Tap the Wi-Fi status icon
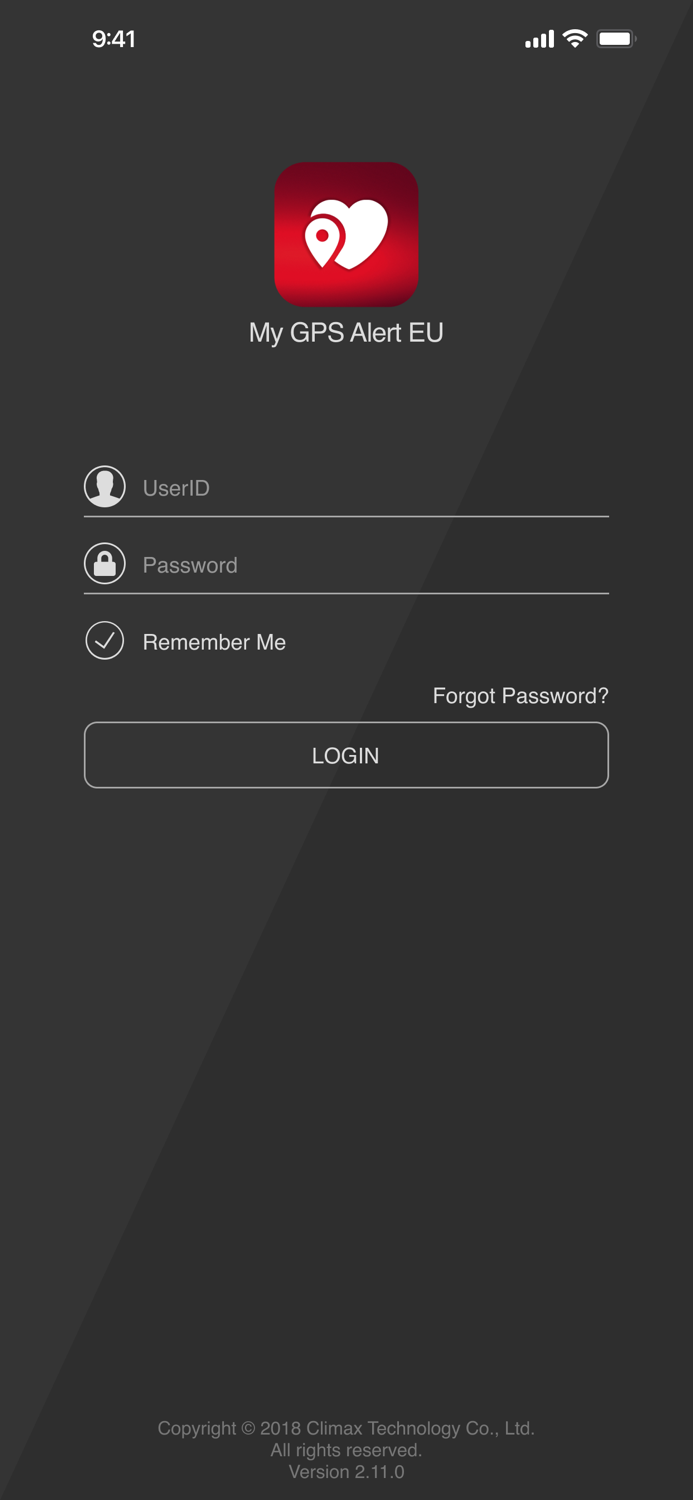Image resolution: width=693 pixels, height=1500 pixels. coord(575,39)
